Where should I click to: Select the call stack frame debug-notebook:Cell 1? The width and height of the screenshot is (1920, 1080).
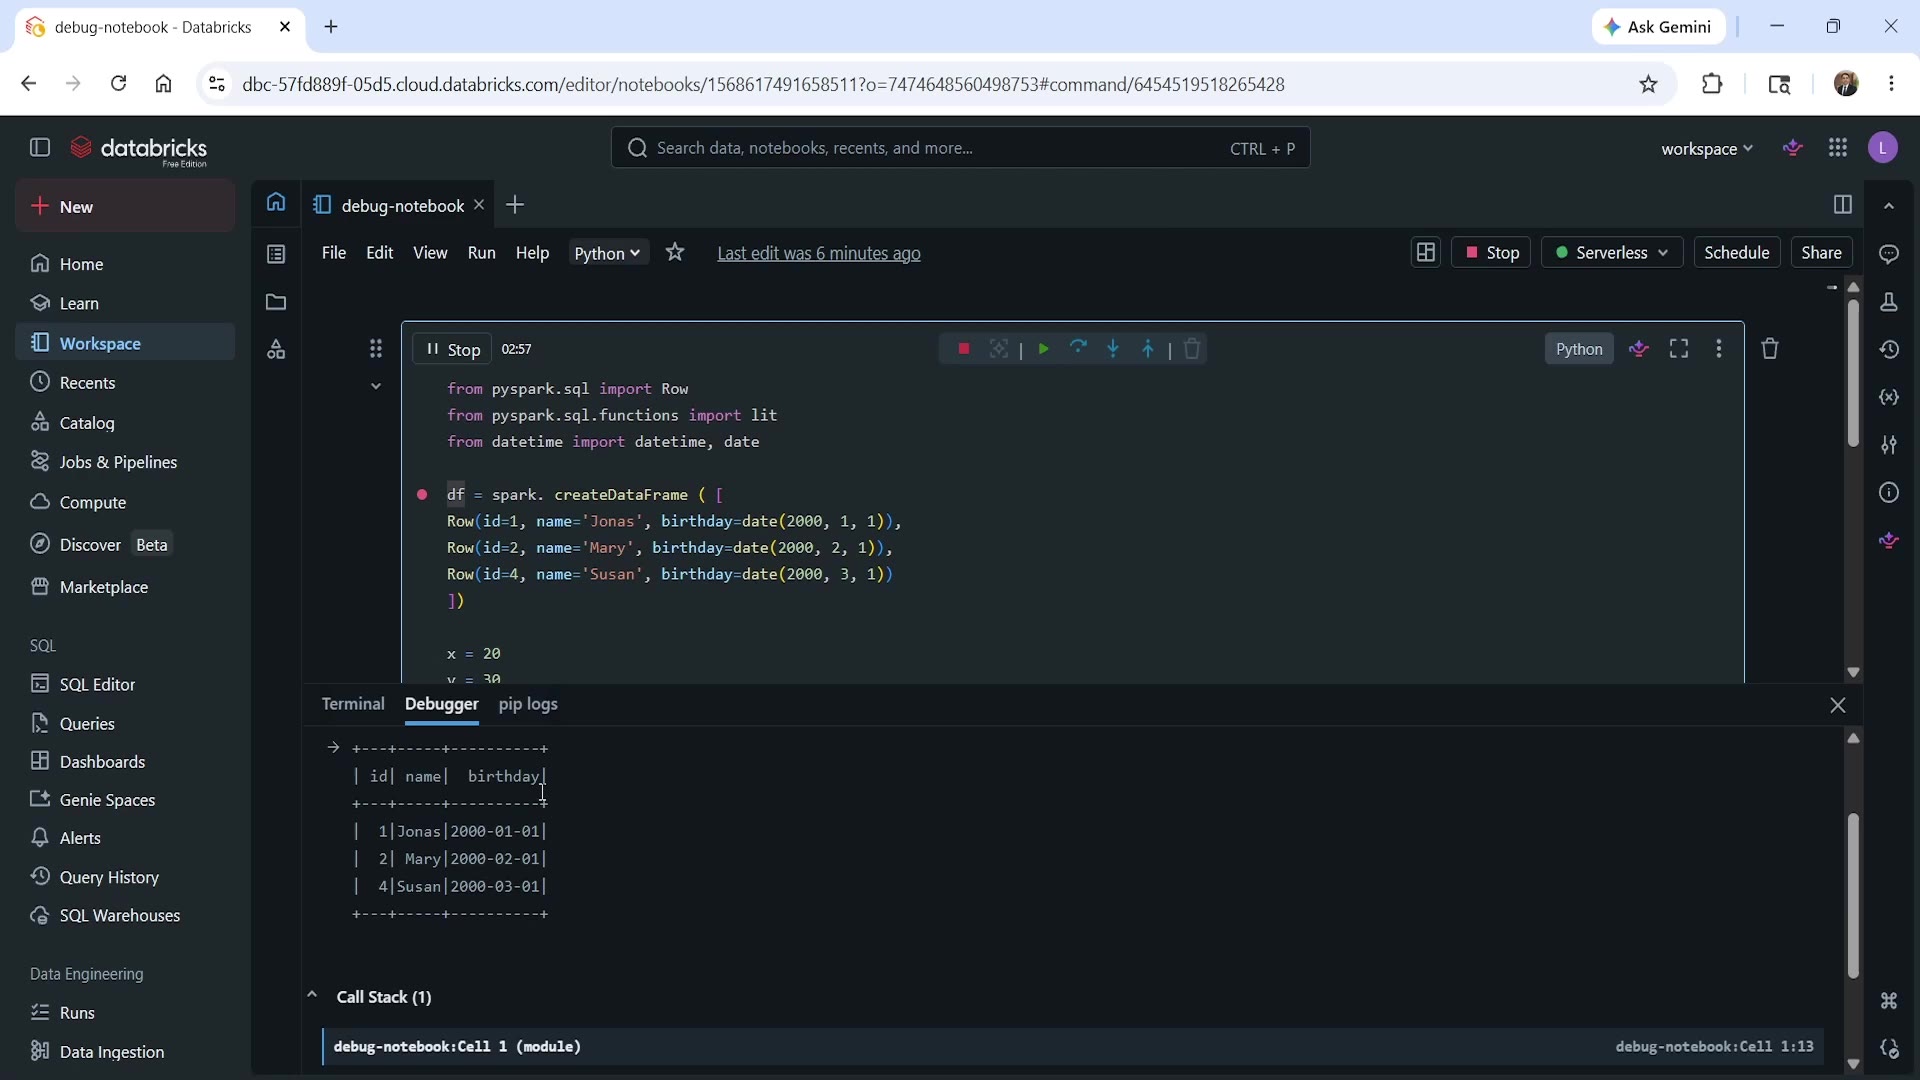tap(1073, 1046)
